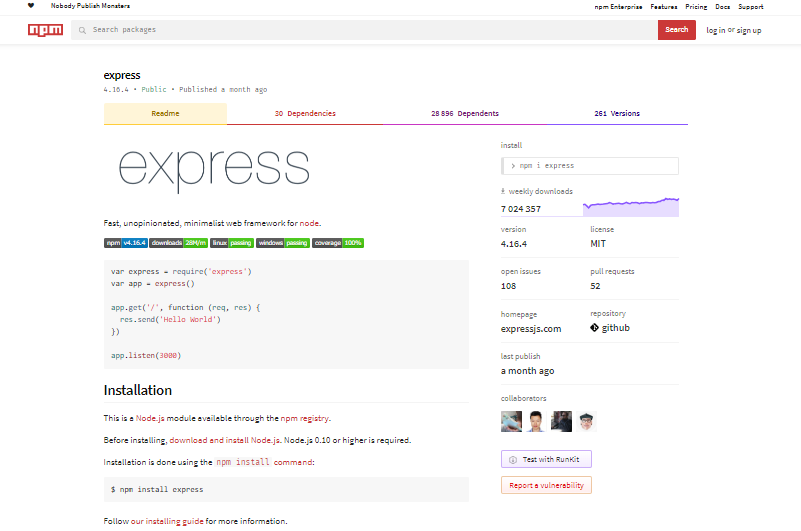801x531 pixels.
Task: Click download and install Node.js link
Action: 225,440
